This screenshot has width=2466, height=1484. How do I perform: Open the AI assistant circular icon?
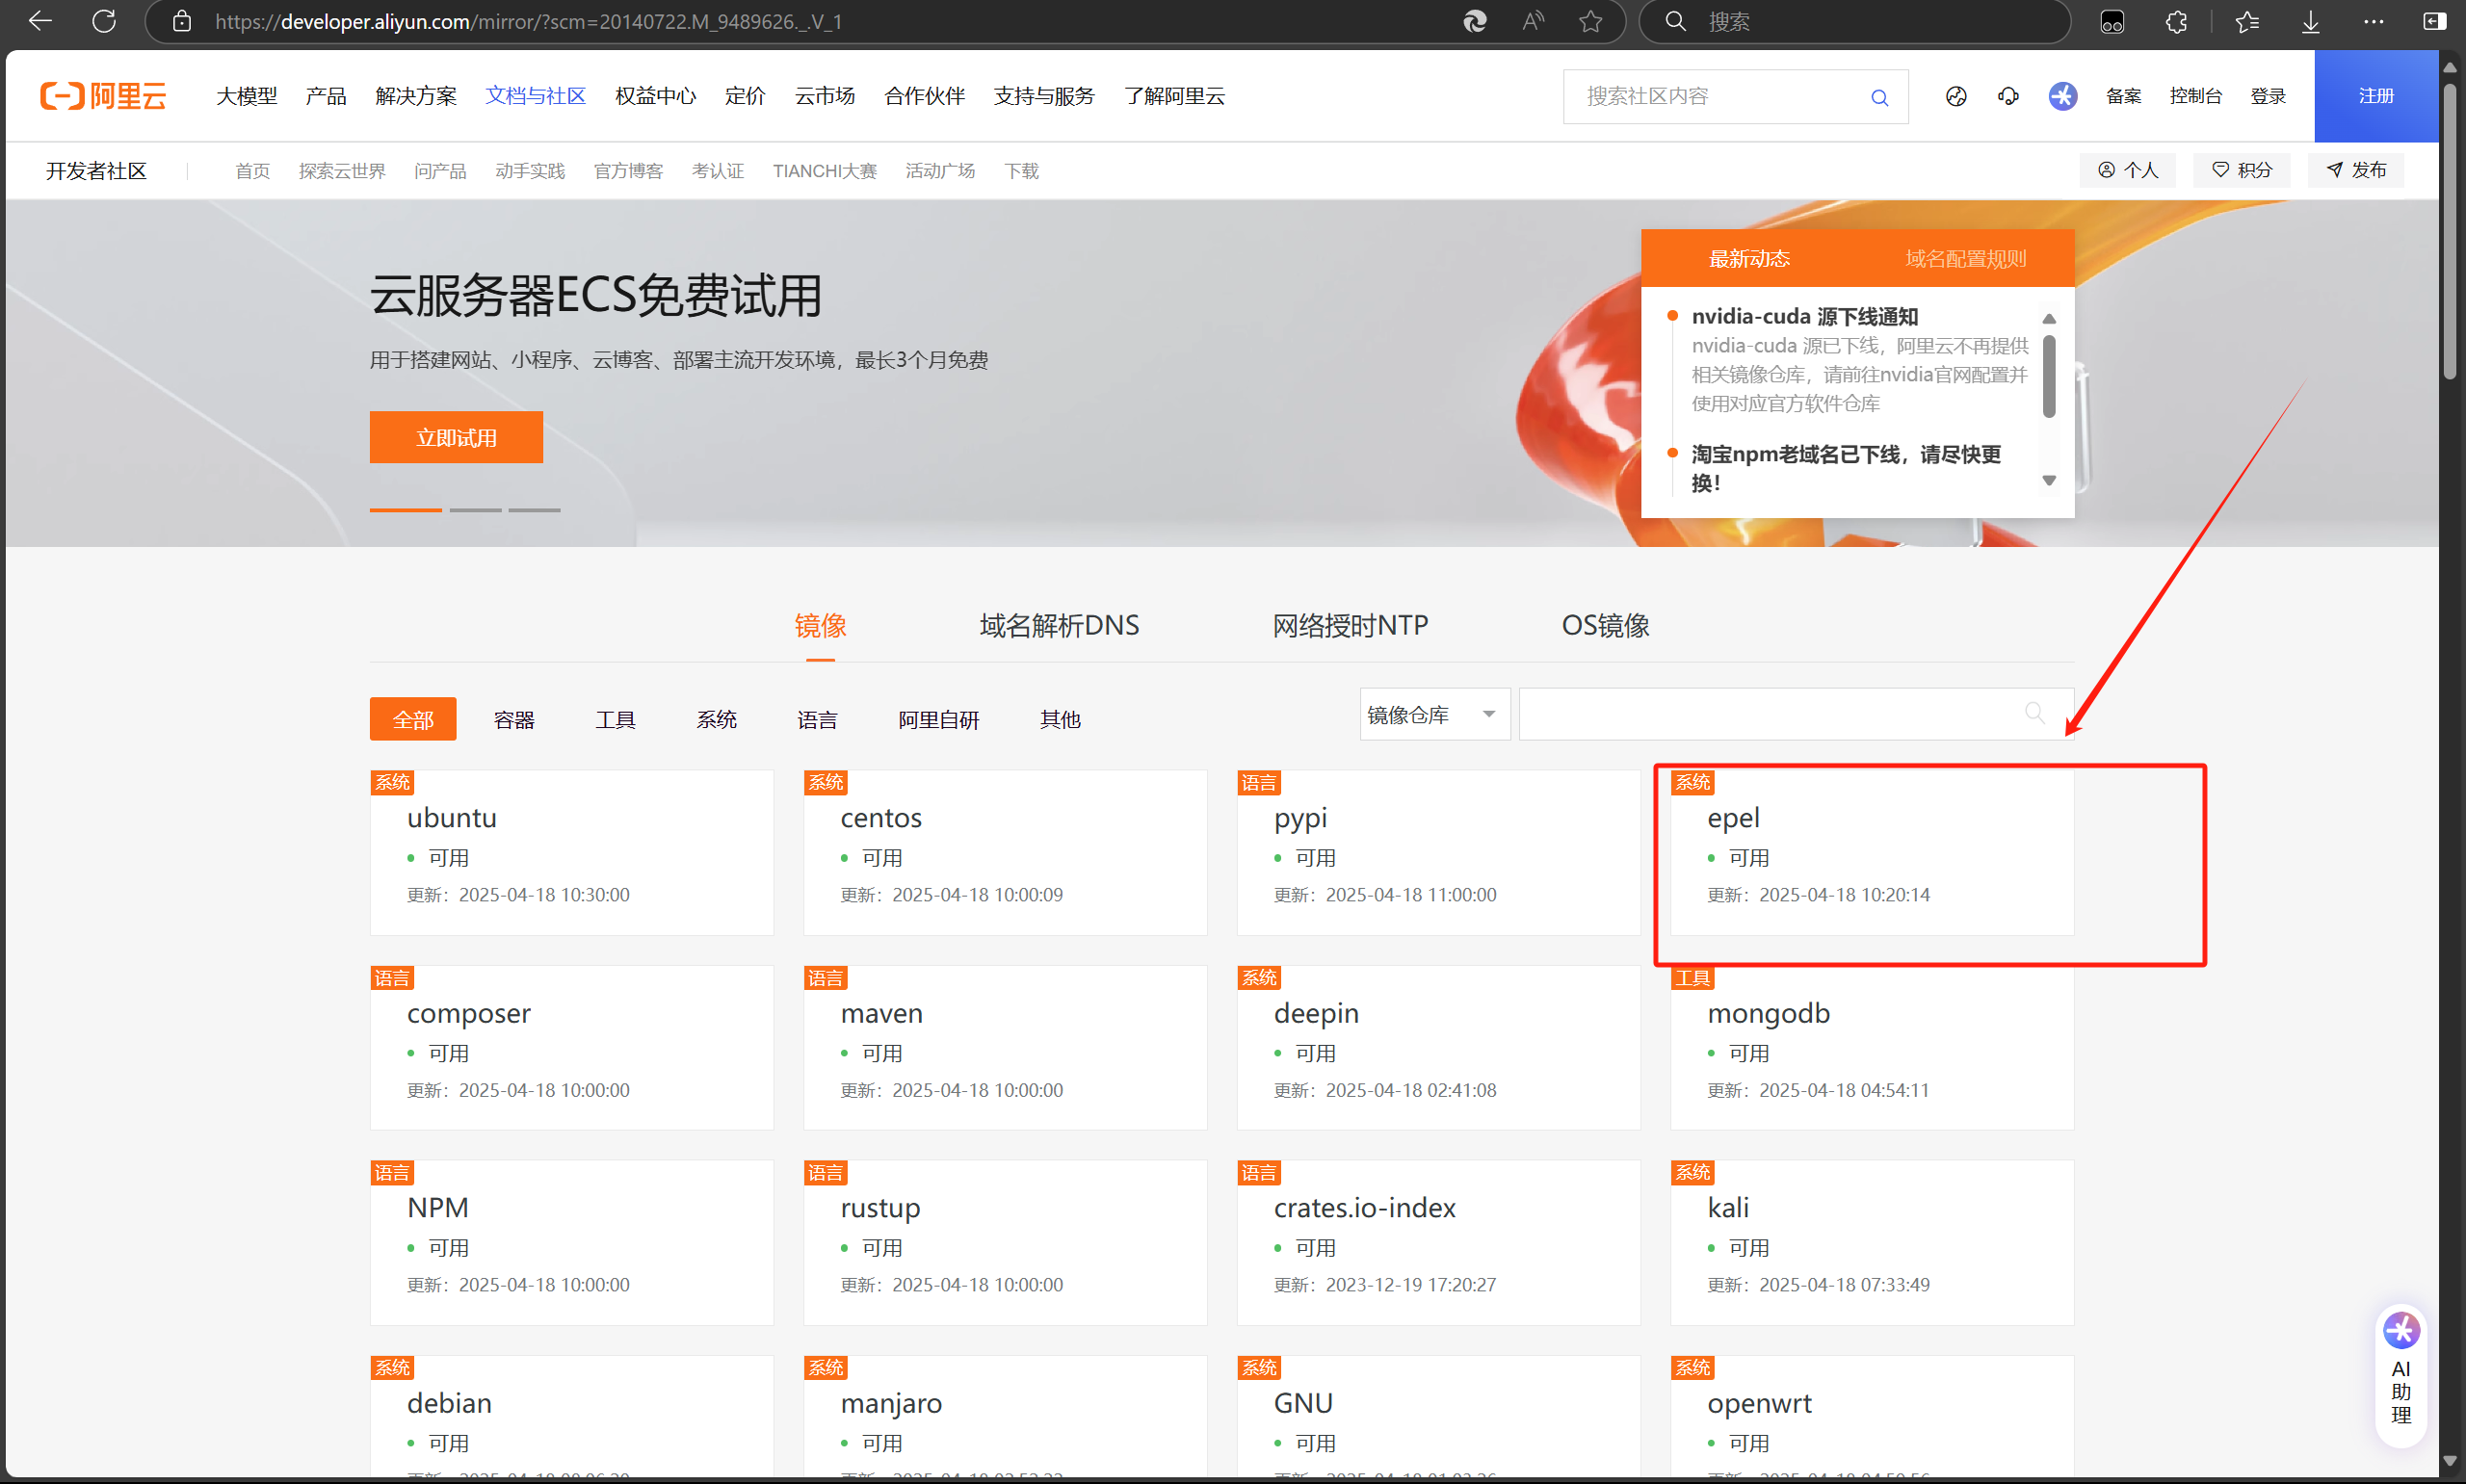[x=2062, y=96]
